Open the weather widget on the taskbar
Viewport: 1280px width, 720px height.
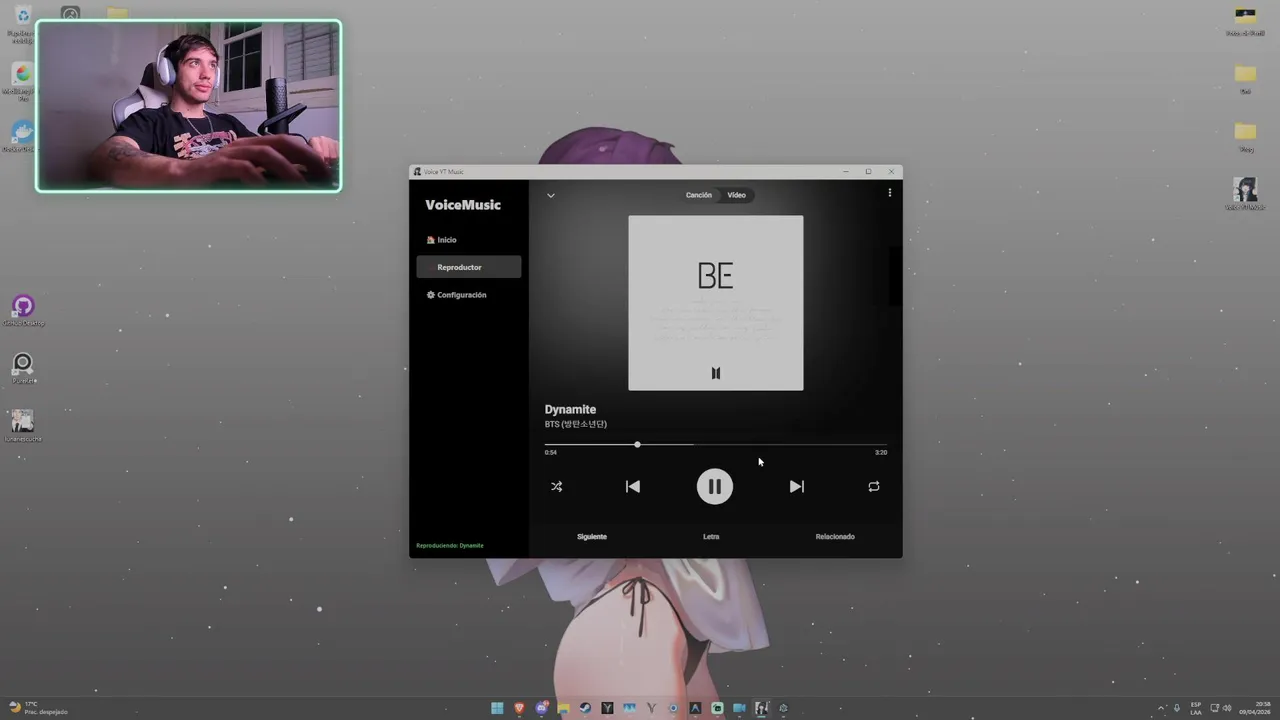point(38,708)
